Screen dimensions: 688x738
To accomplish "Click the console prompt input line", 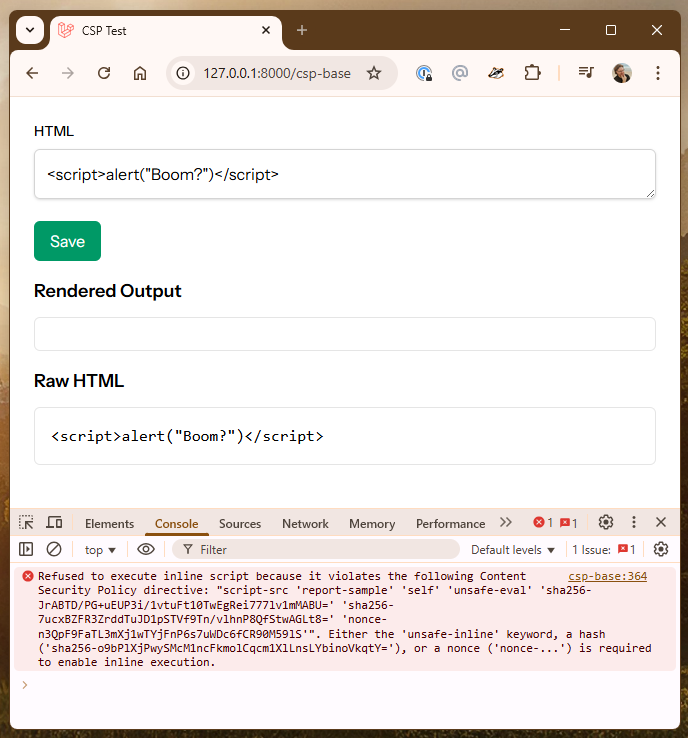I will [344, 685].
